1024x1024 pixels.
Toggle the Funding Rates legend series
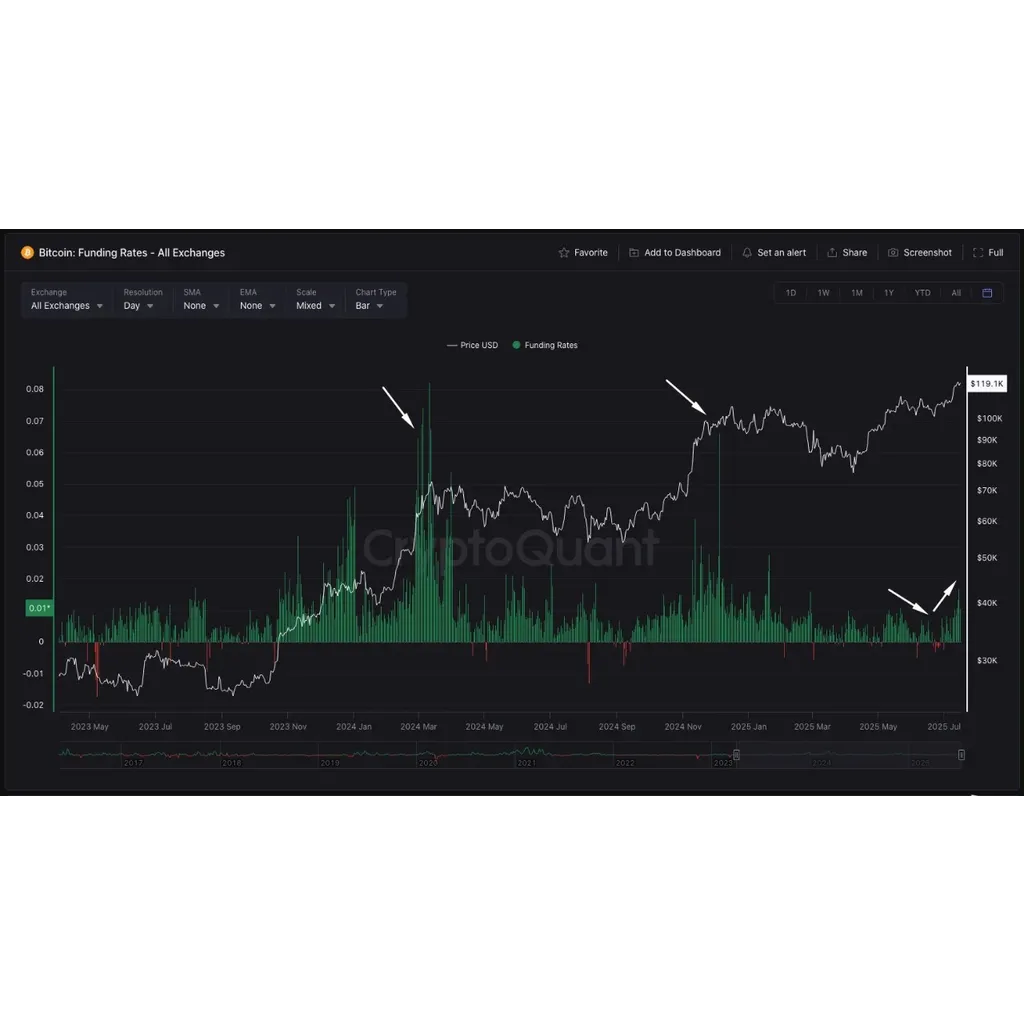545,345
